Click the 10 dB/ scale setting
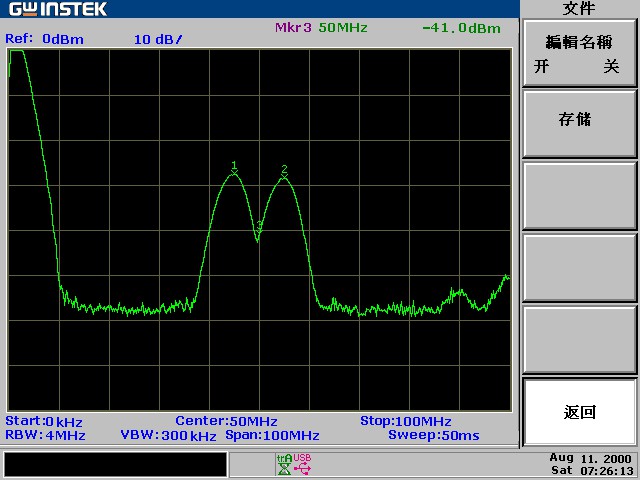 coord(158,40)
